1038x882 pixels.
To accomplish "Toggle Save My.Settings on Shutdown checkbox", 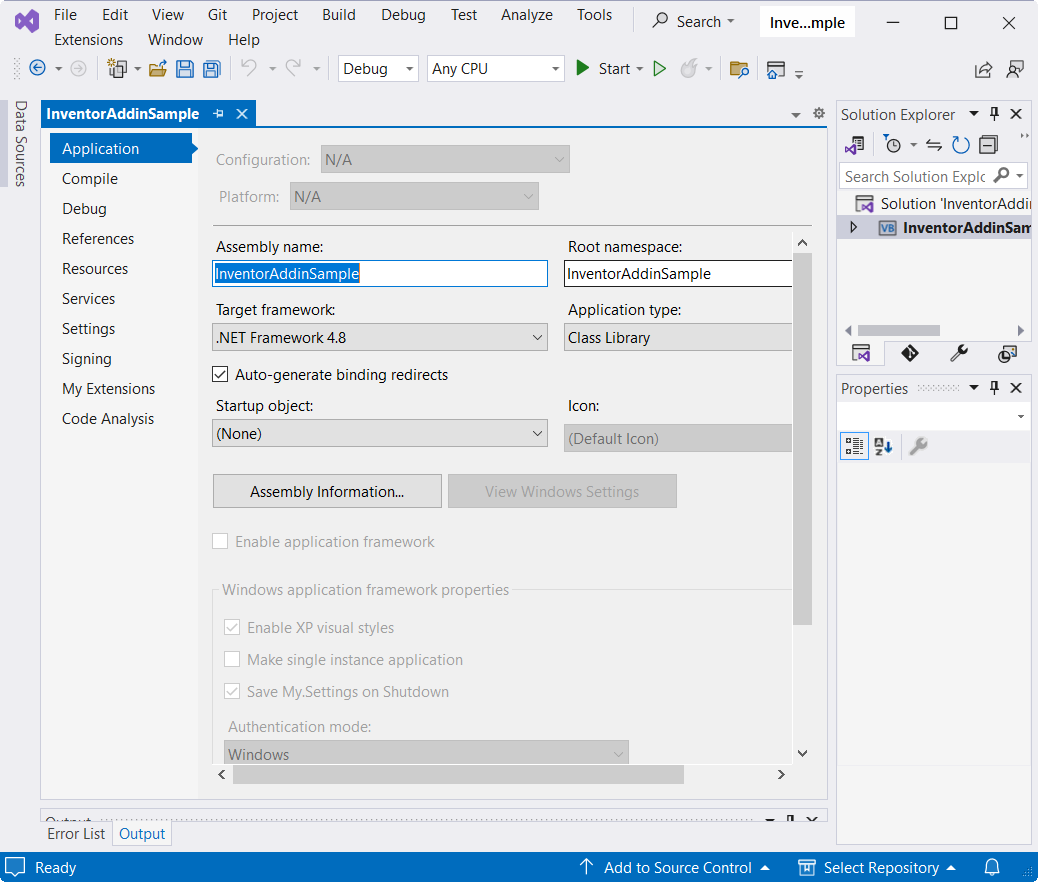I will point(232,691).
